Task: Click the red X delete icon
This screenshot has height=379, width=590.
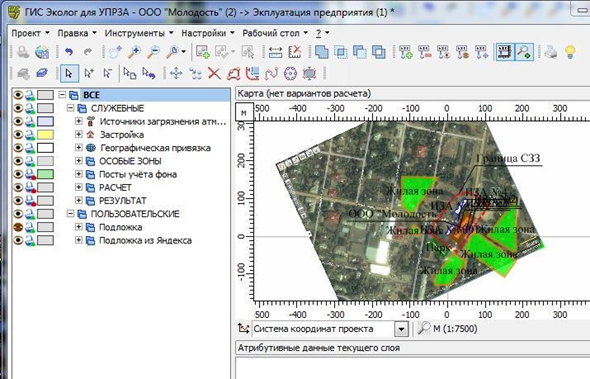Action: coord(214,73)
